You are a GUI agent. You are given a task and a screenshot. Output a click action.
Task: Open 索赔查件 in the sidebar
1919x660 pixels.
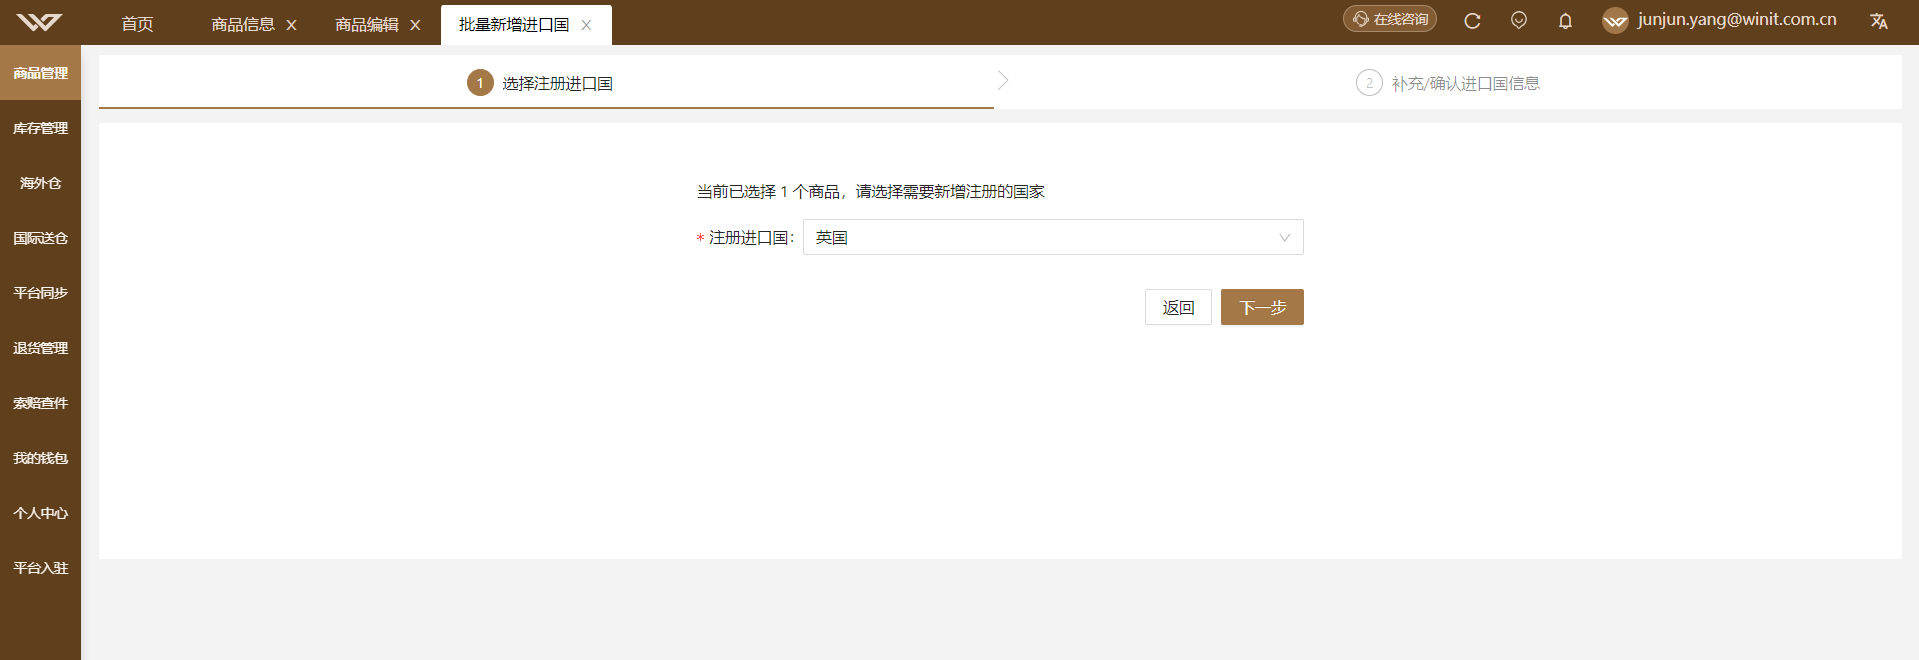(x=40, y=403)
